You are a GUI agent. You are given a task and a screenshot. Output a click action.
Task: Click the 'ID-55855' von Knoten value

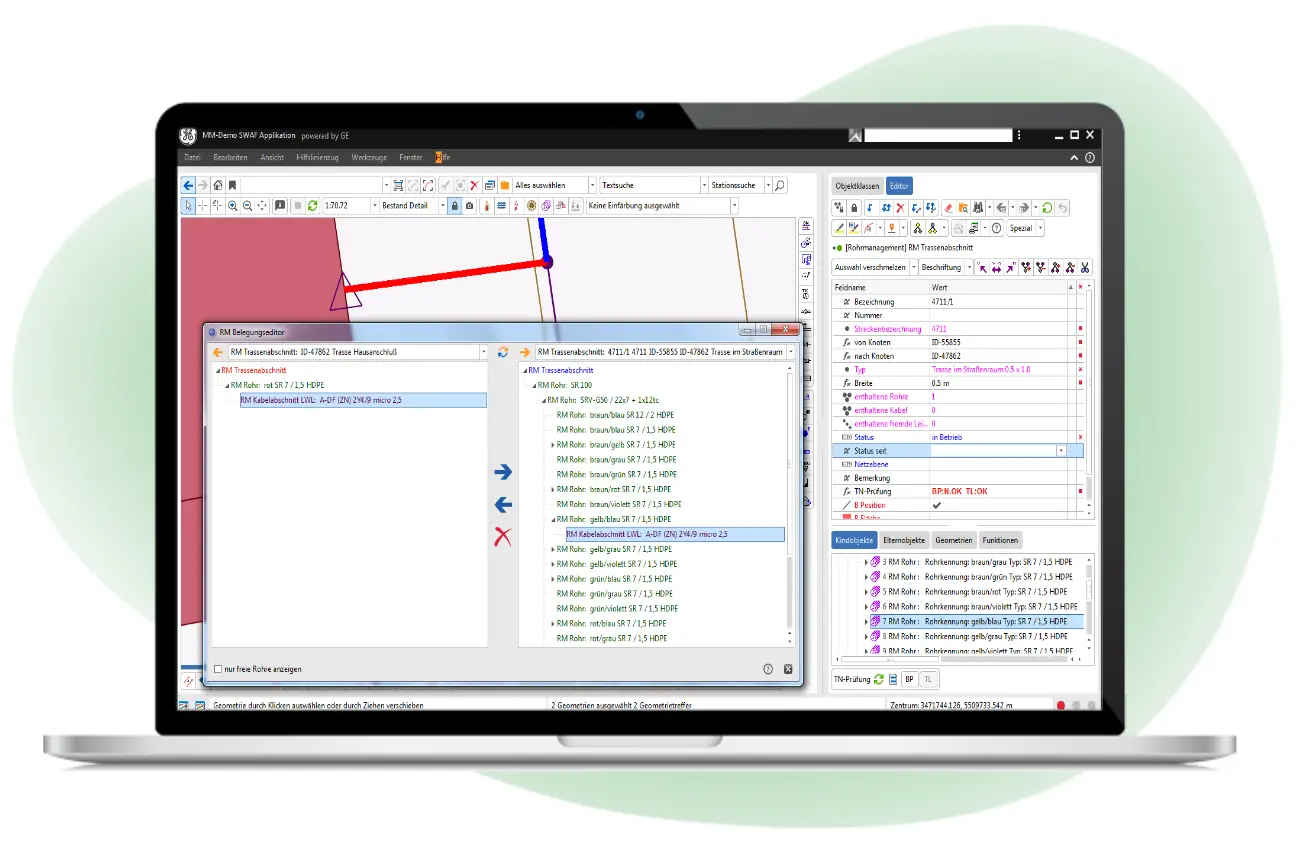pos(947,342)
